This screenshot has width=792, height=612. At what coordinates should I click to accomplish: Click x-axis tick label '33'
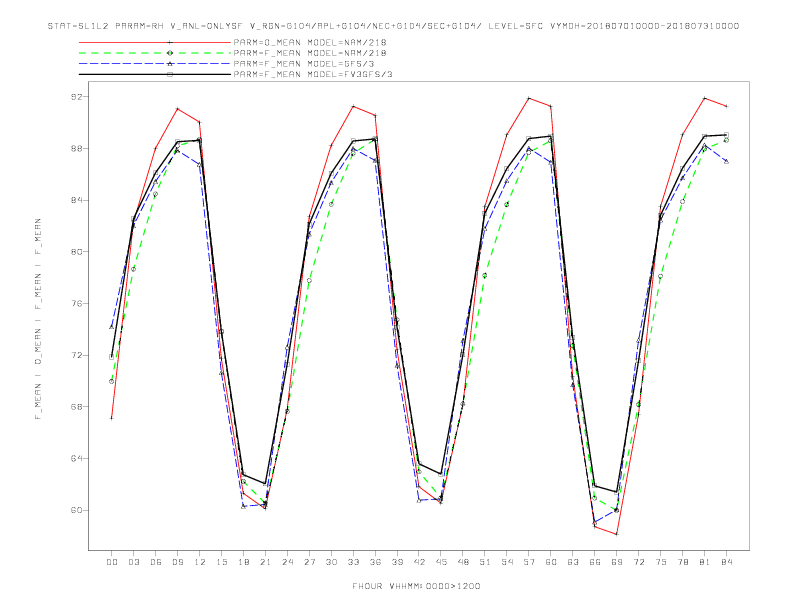point(353,562)
